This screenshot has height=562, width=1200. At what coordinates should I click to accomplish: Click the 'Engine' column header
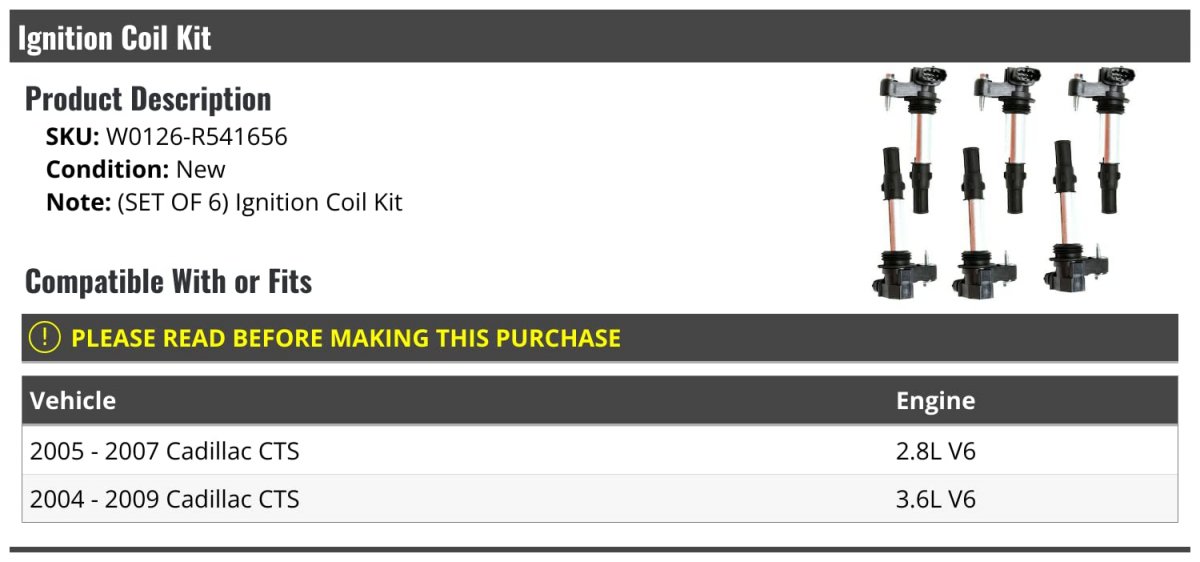(x=935, y=401)
